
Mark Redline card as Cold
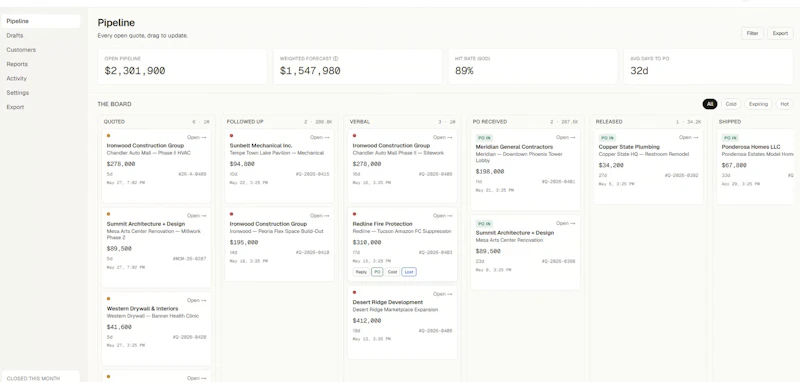[x=392, y=272]
